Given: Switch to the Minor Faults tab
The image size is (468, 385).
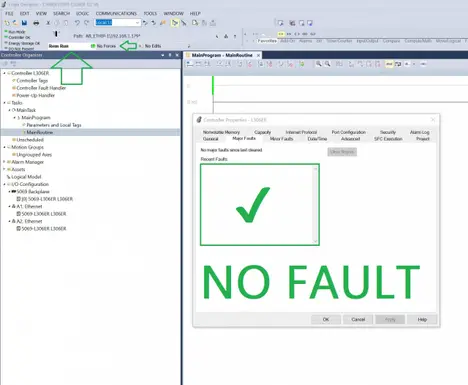Looking at the screenshot, I should click(x=281, y=139).
